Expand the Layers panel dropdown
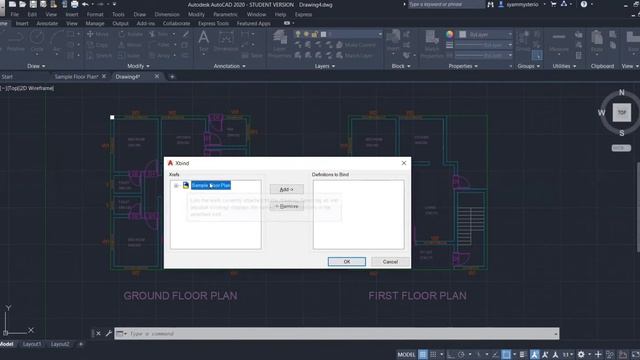 point(325,66)
